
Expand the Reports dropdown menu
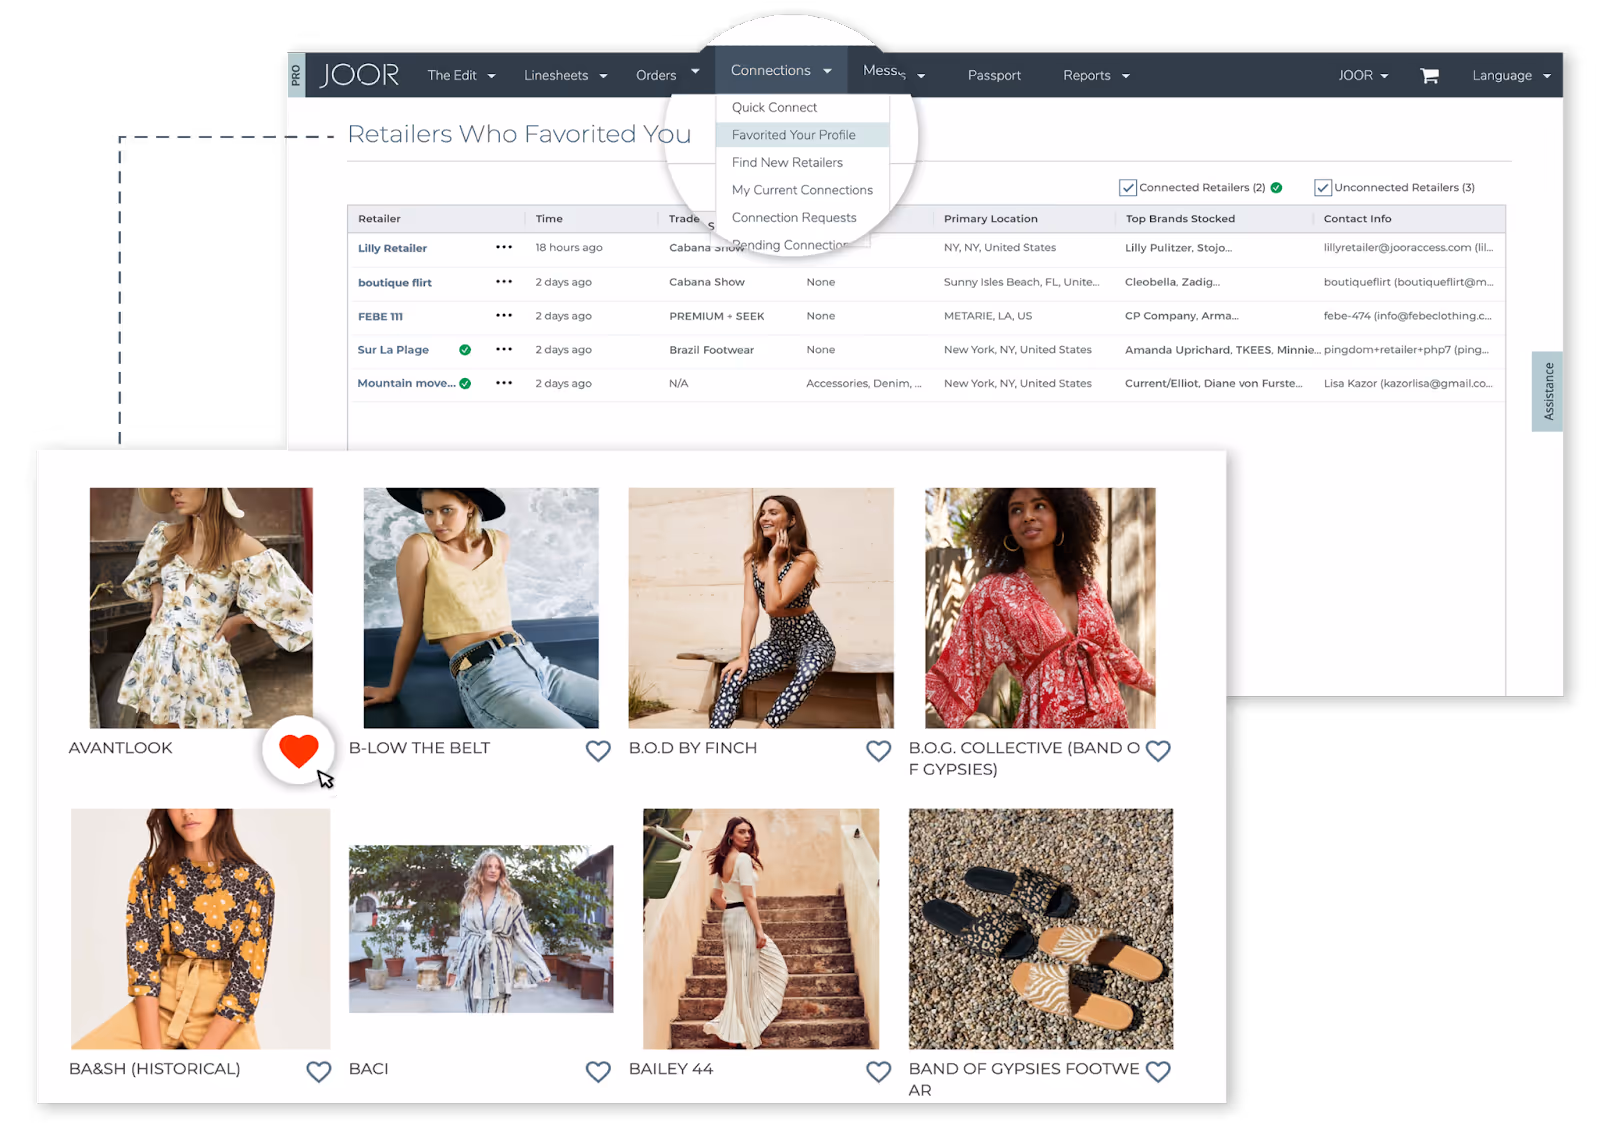pos(1096,76)
